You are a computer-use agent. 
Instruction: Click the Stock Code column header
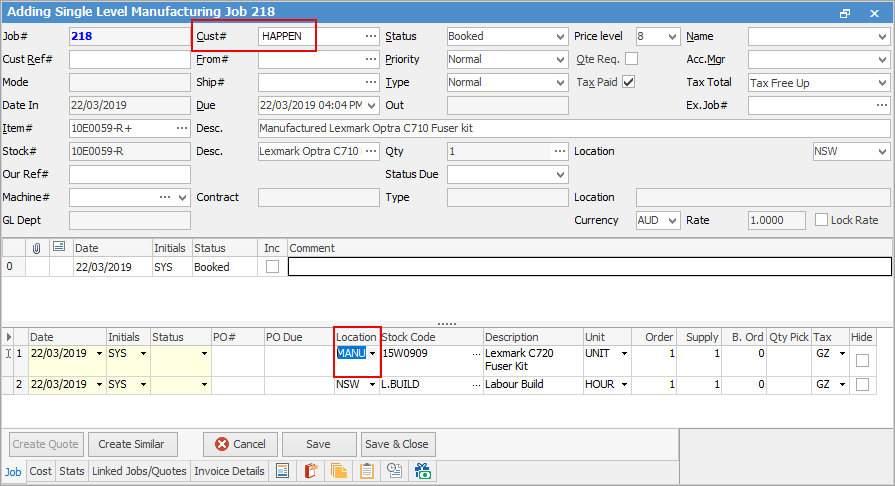[x=432, y=337]
